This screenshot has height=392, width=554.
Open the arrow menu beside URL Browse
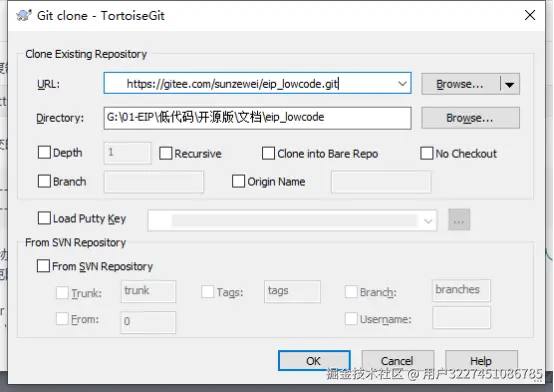pos(509,84)
